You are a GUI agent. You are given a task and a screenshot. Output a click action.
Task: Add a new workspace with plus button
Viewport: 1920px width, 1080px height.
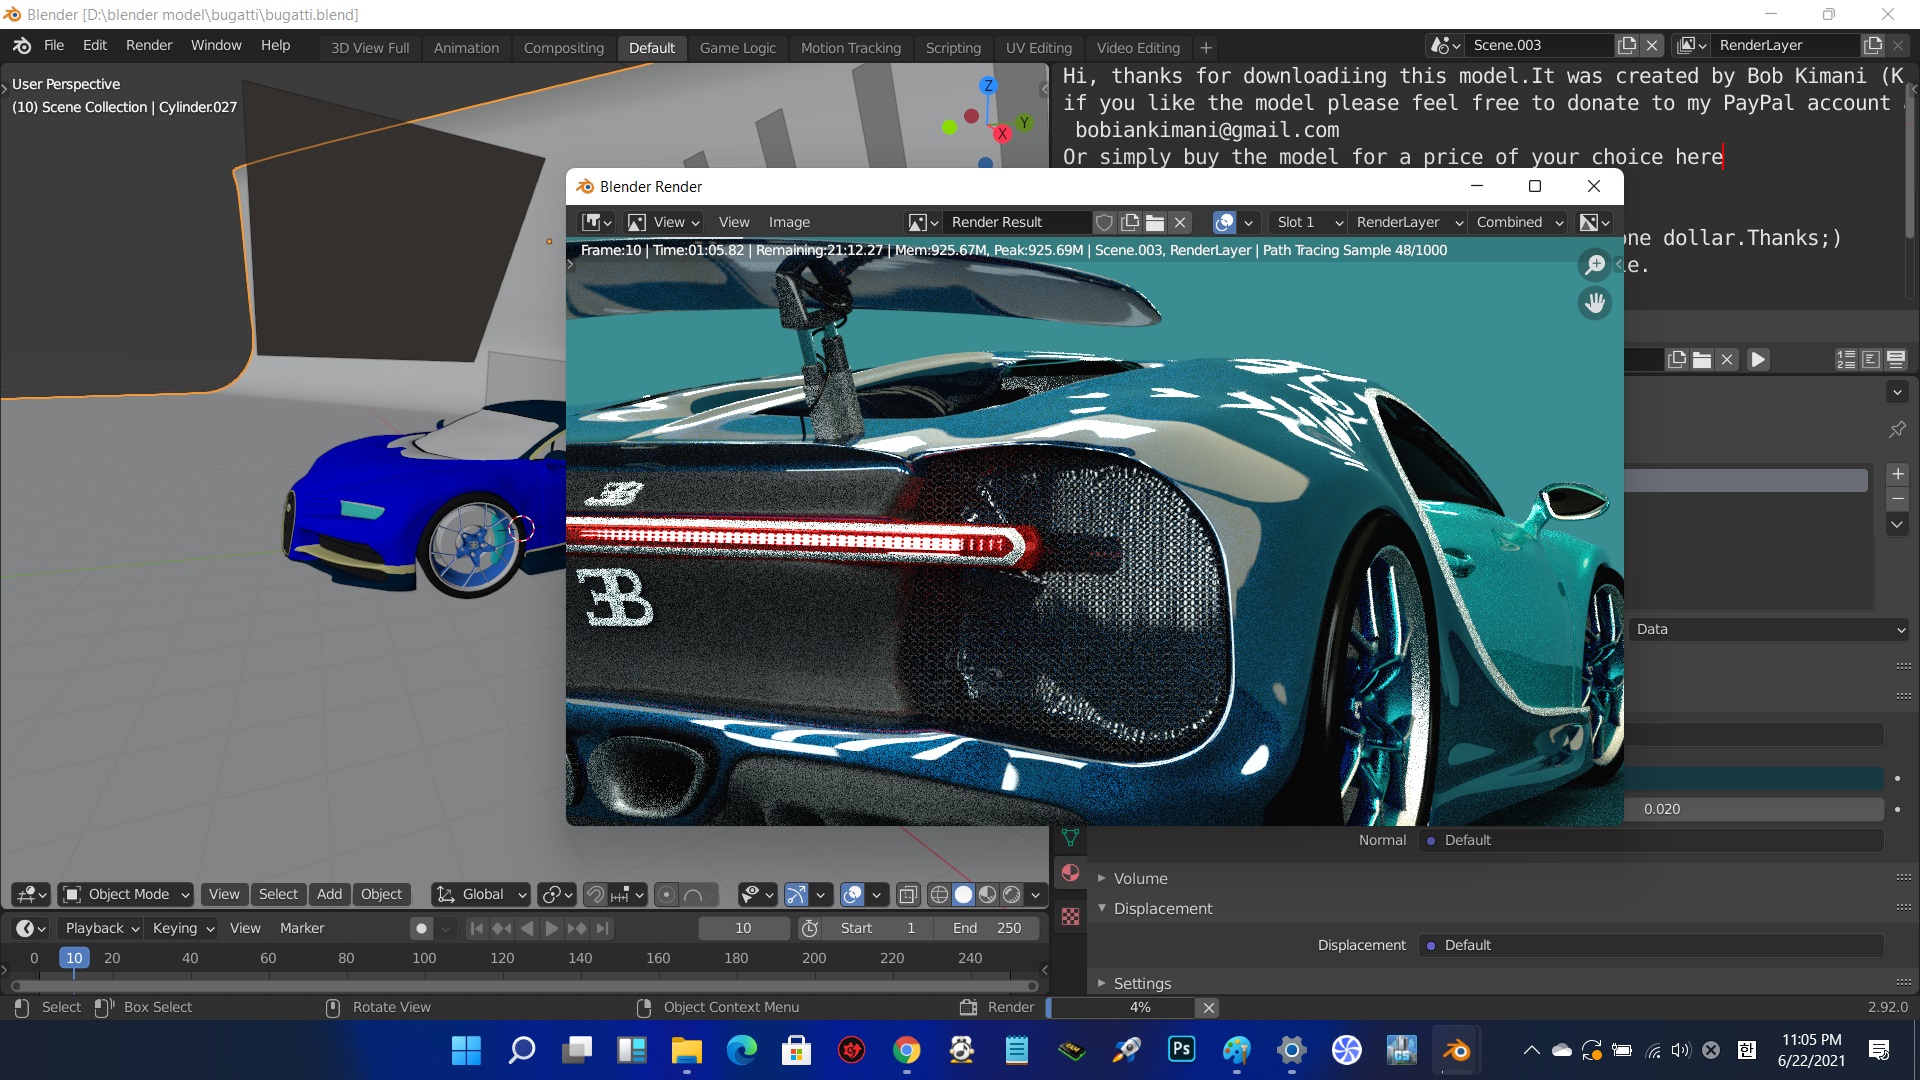[x=1206, y=48]
